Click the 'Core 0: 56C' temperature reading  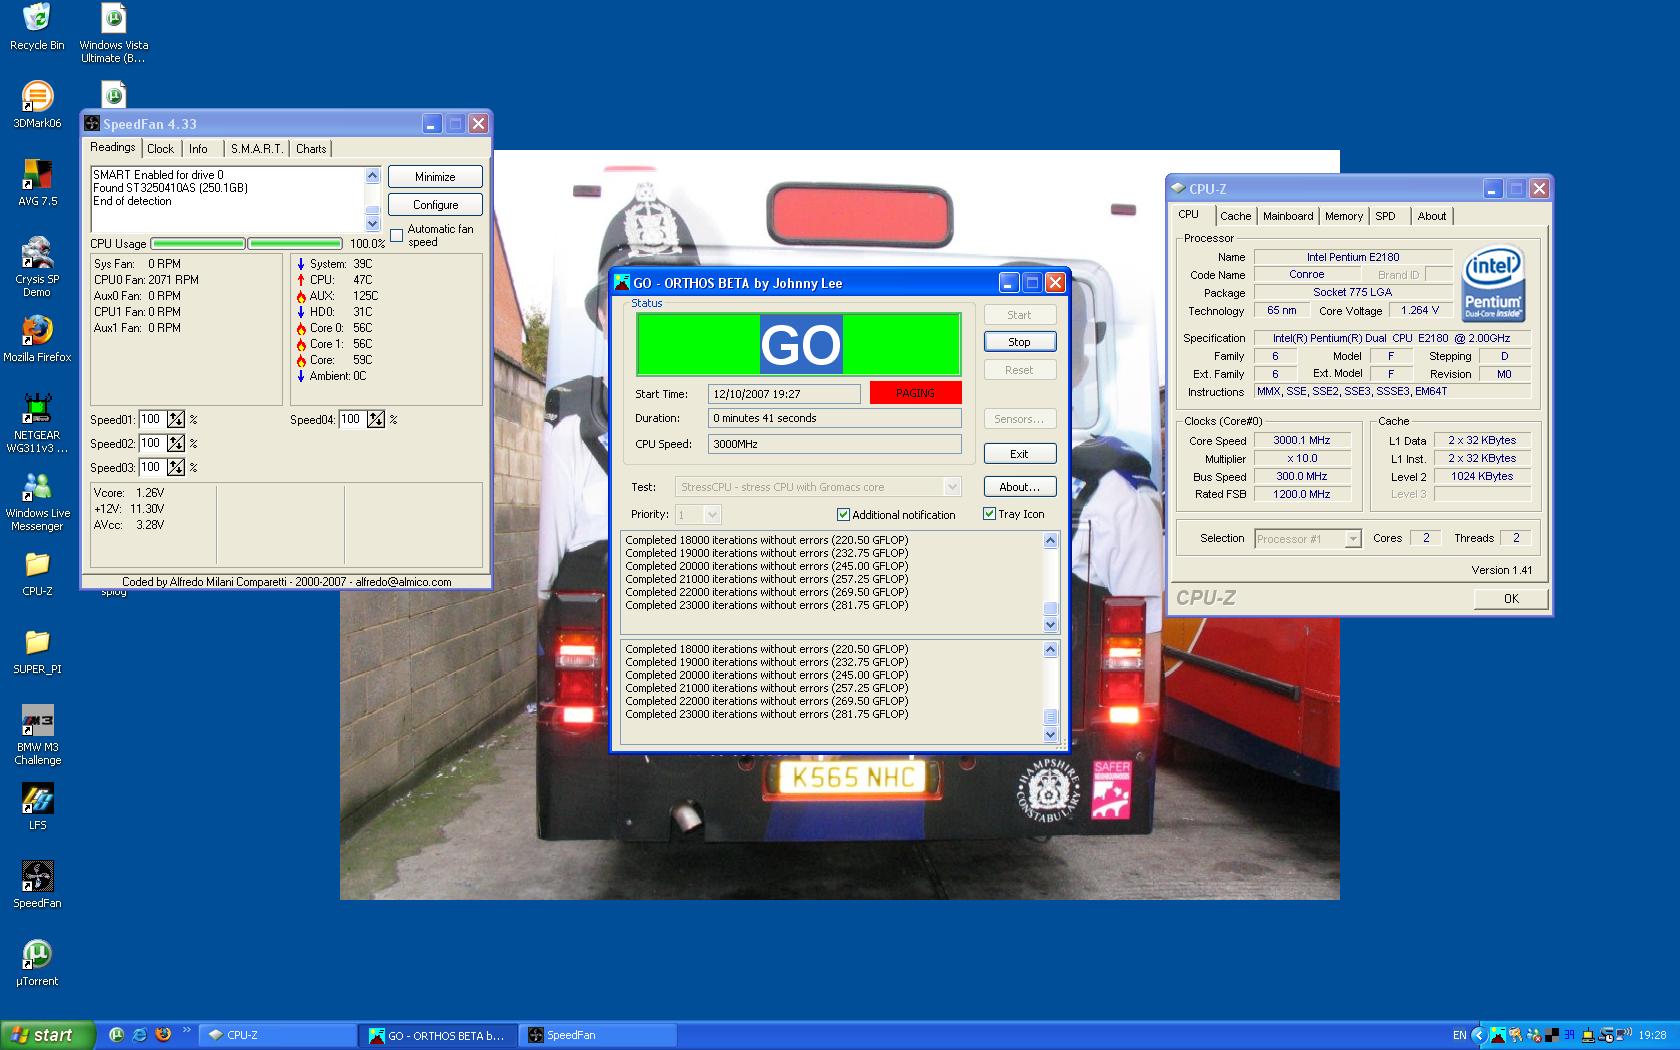[334, 328]
